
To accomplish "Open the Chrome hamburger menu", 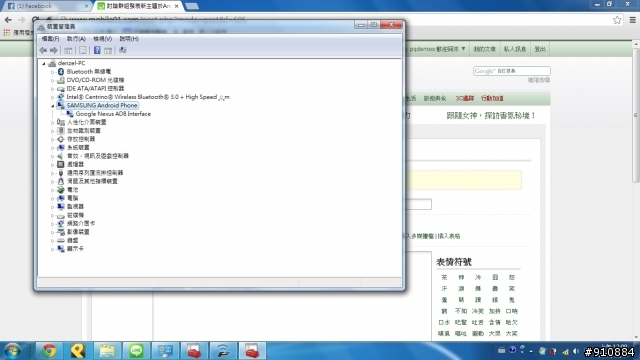I will 633,20.
